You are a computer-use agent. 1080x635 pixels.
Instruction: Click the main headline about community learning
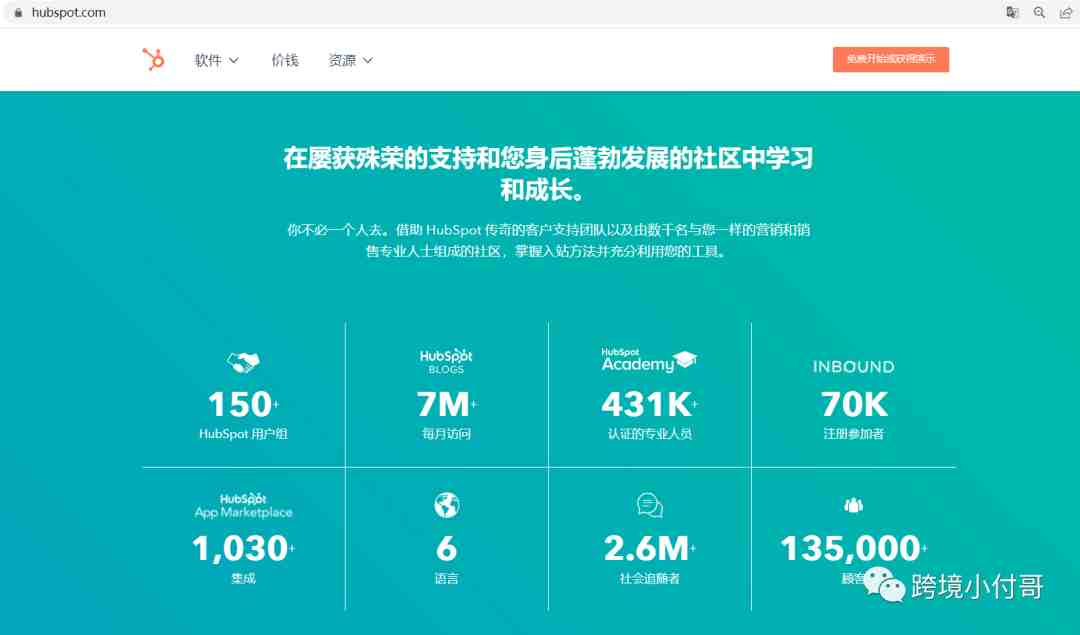(548, 174)
